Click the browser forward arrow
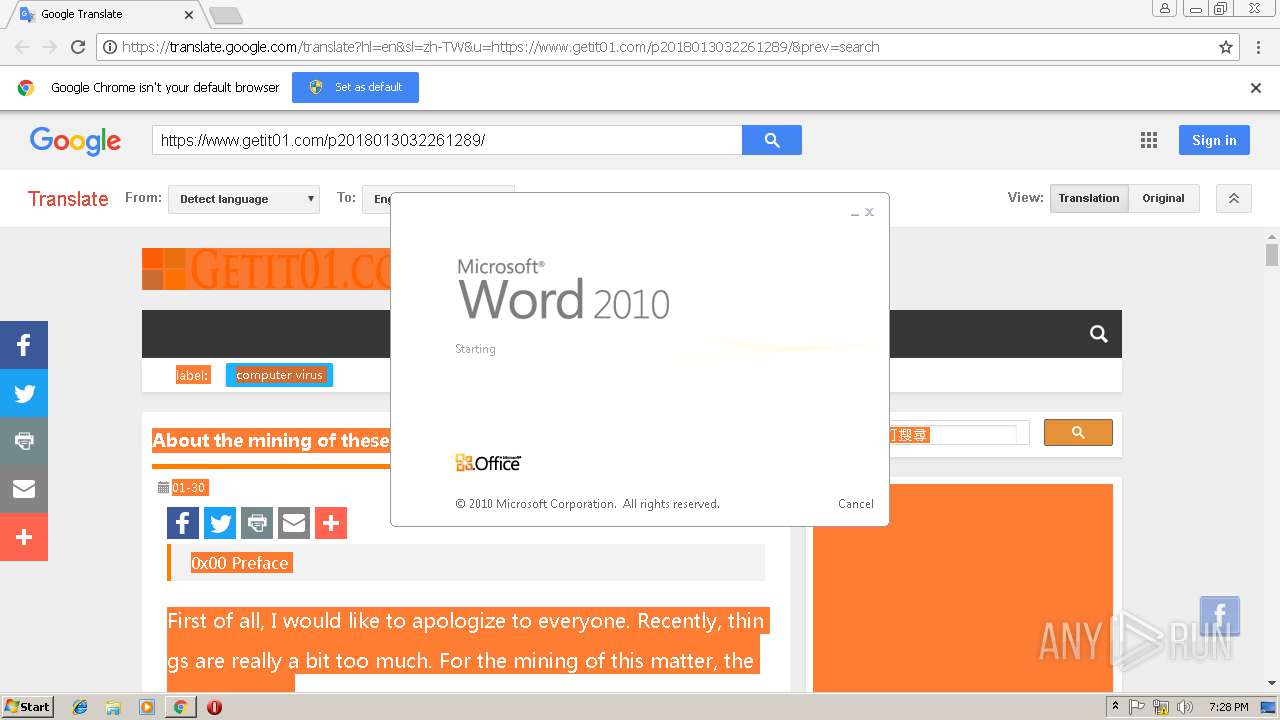Viewport: 1280px width, 720px height. 49,47
